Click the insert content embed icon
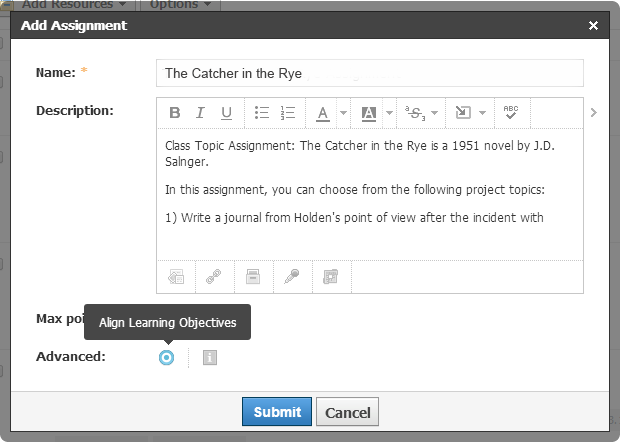The width and height of the screenshot is (620, 442). (331, 275)
